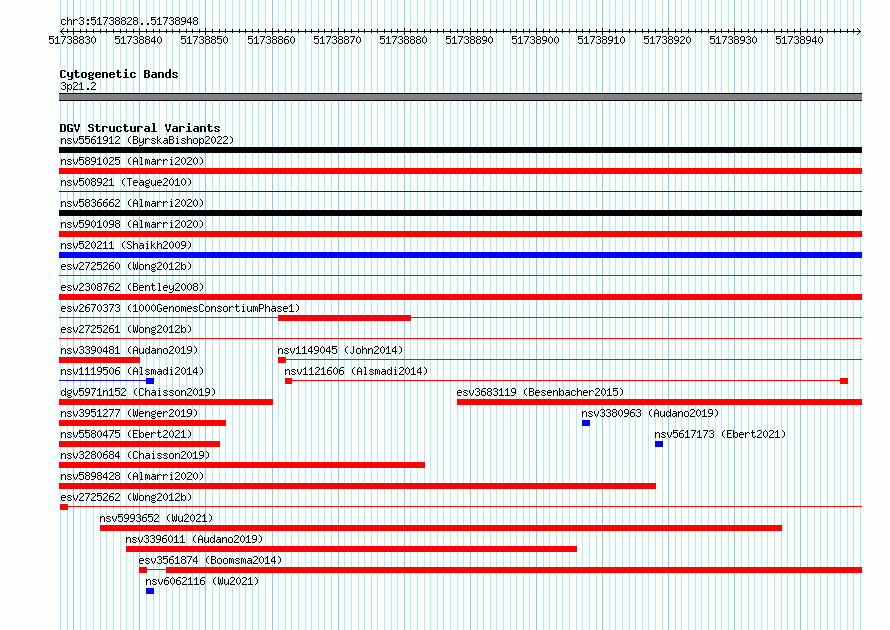Click nsv3396011 (Audano2019) label
Viewport: 890px width, 630px height.
(x=194, y=539)
